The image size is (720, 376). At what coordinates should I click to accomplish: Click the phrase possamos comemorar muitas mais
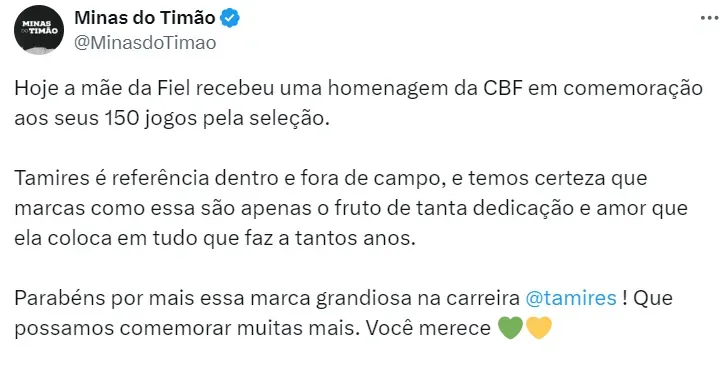pyautogui.click(x=187, y=328)
